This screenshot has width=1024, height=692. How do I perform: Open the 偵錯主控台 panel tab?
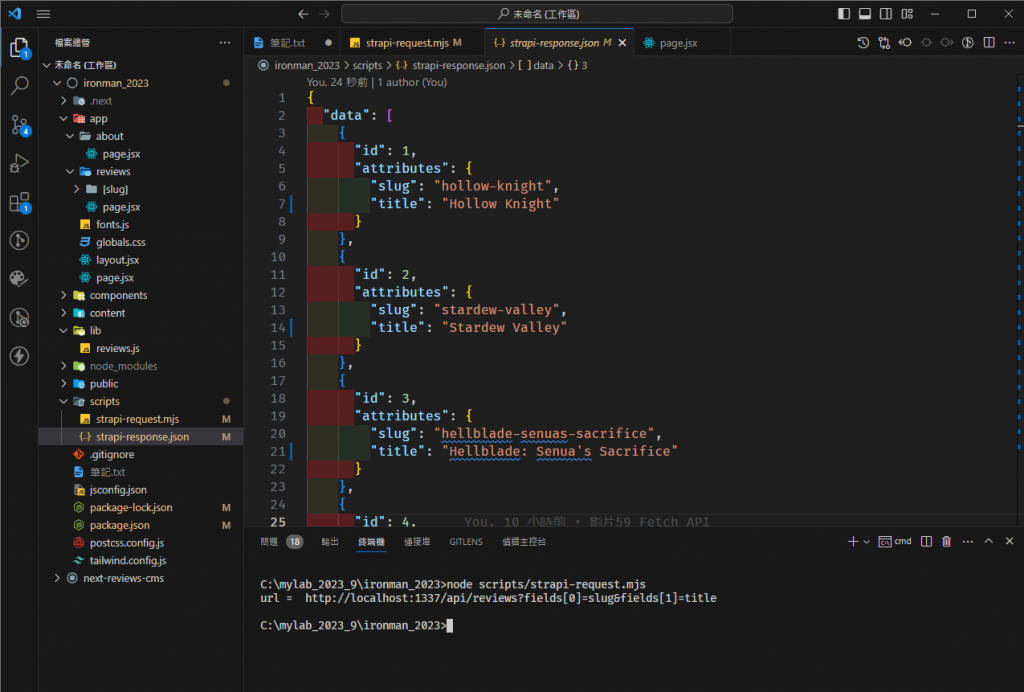click(524, 541)
